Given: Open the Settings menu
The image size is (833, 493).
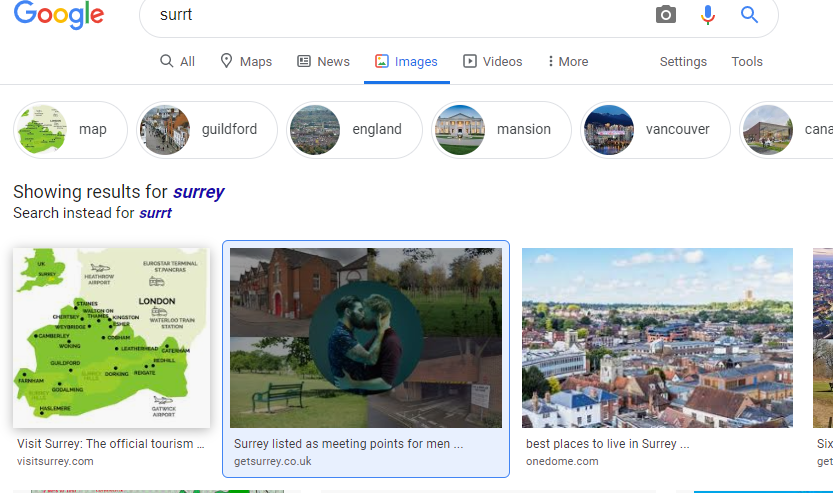Looking at the screenshot, I should (x=683, y=62).
